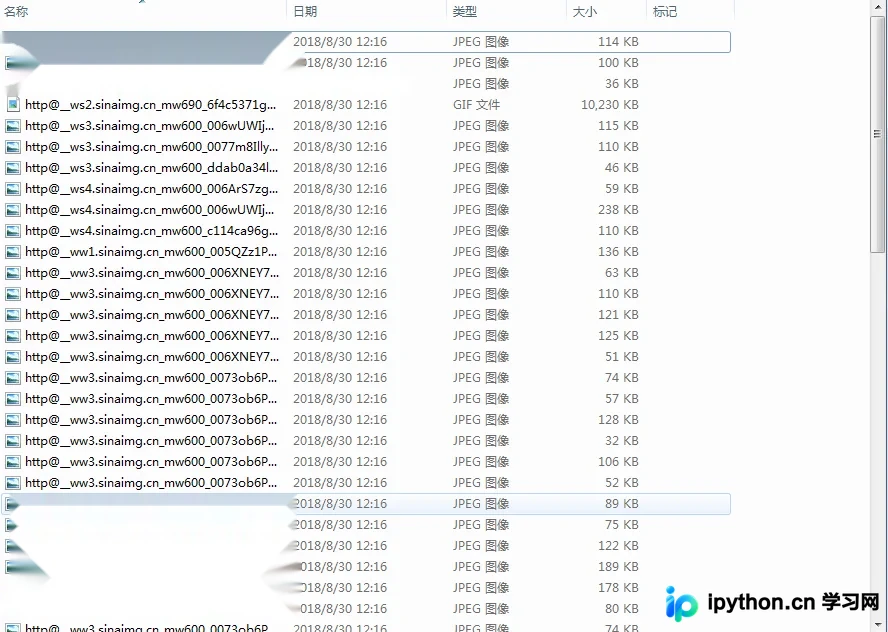Click the 114 KB size cell

pyautogui.click(x=618, y=42)
